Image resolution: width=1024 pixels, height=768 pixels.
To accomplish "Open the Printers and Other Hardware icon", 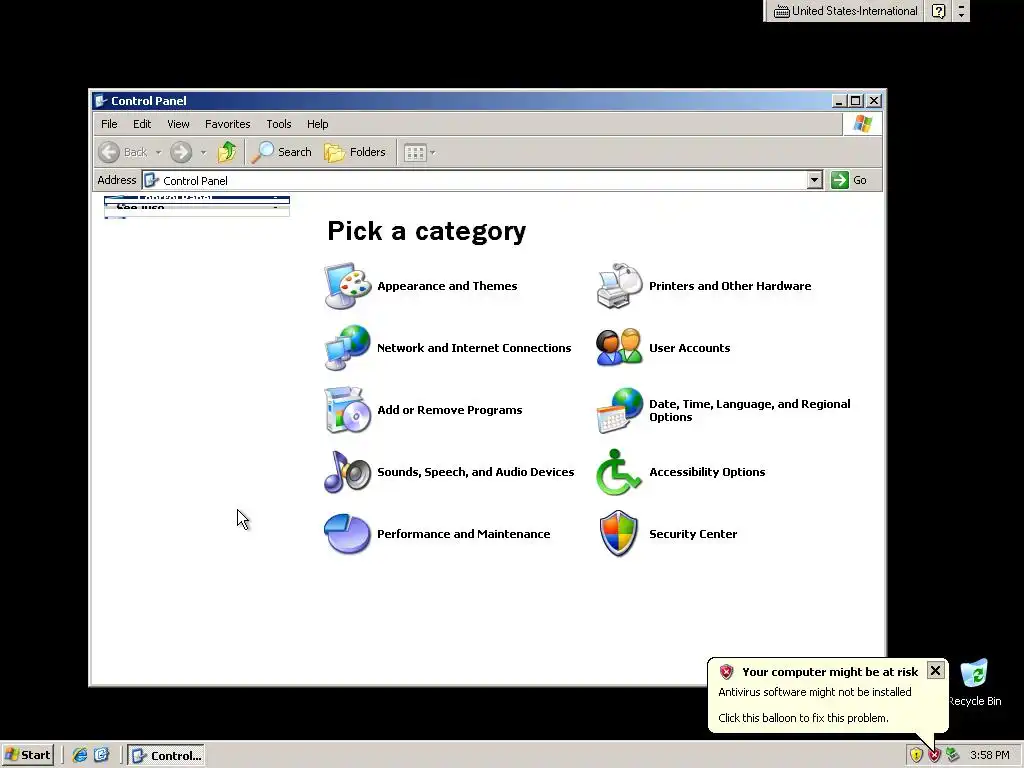I will [619, 286].
